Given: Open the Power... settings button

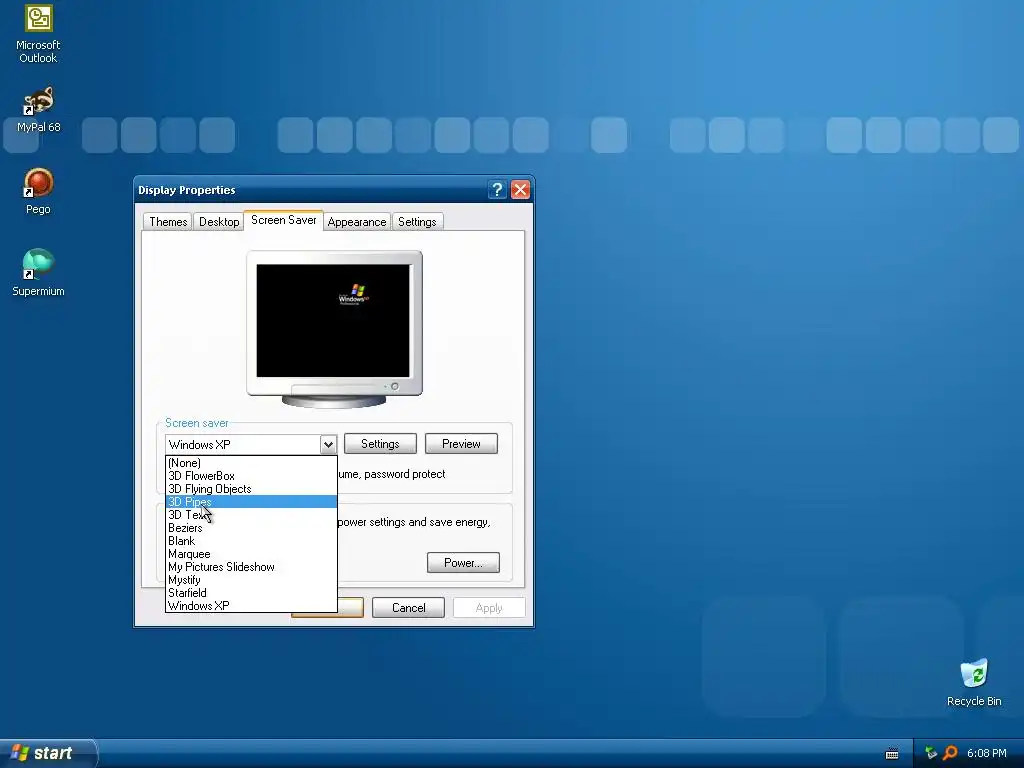Looking at the screenshot, I should coord(463,562).
